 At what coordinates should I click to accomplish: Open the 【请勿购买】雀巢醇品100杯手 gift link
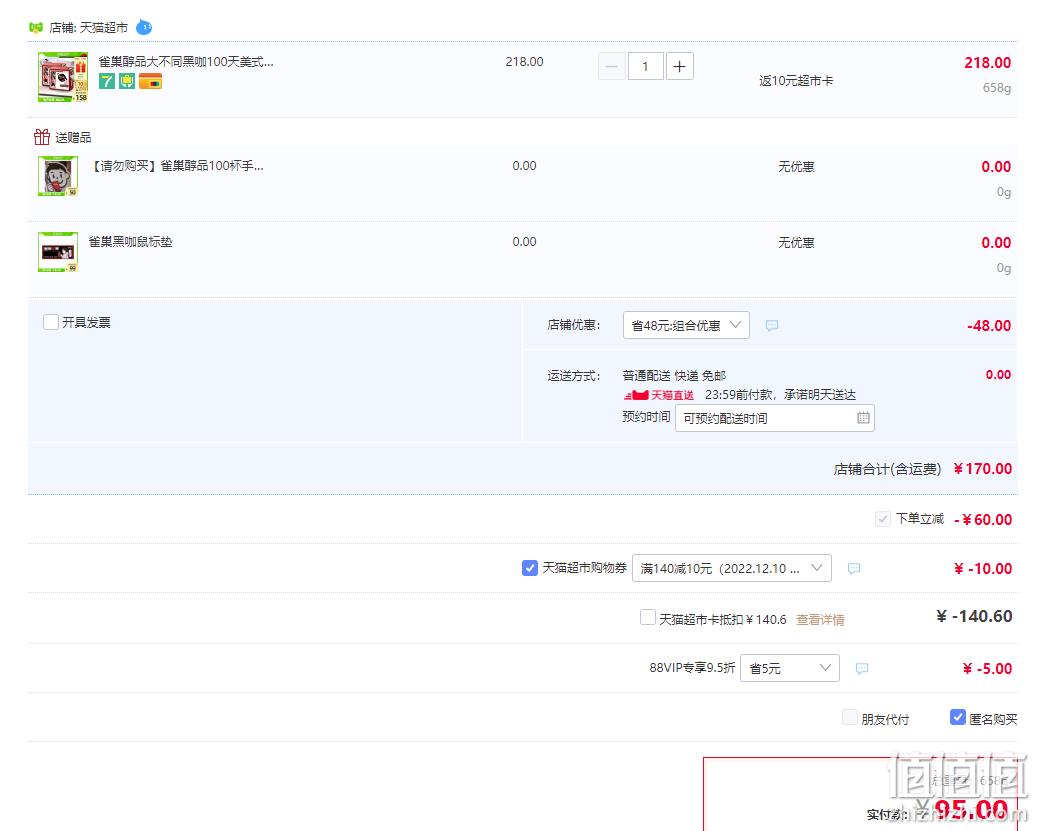pyautogui.click(x=176, y=166)
